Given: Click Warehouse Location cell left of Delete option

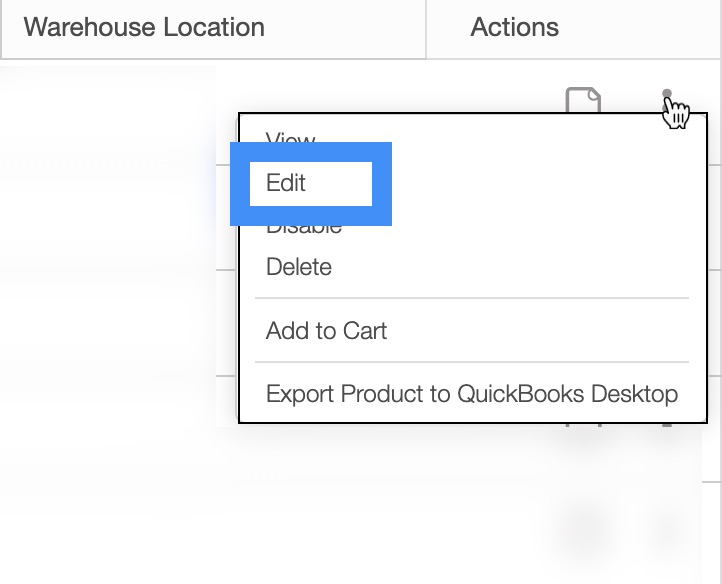Looking at the screenshot, I should click(x=110, y=267).
